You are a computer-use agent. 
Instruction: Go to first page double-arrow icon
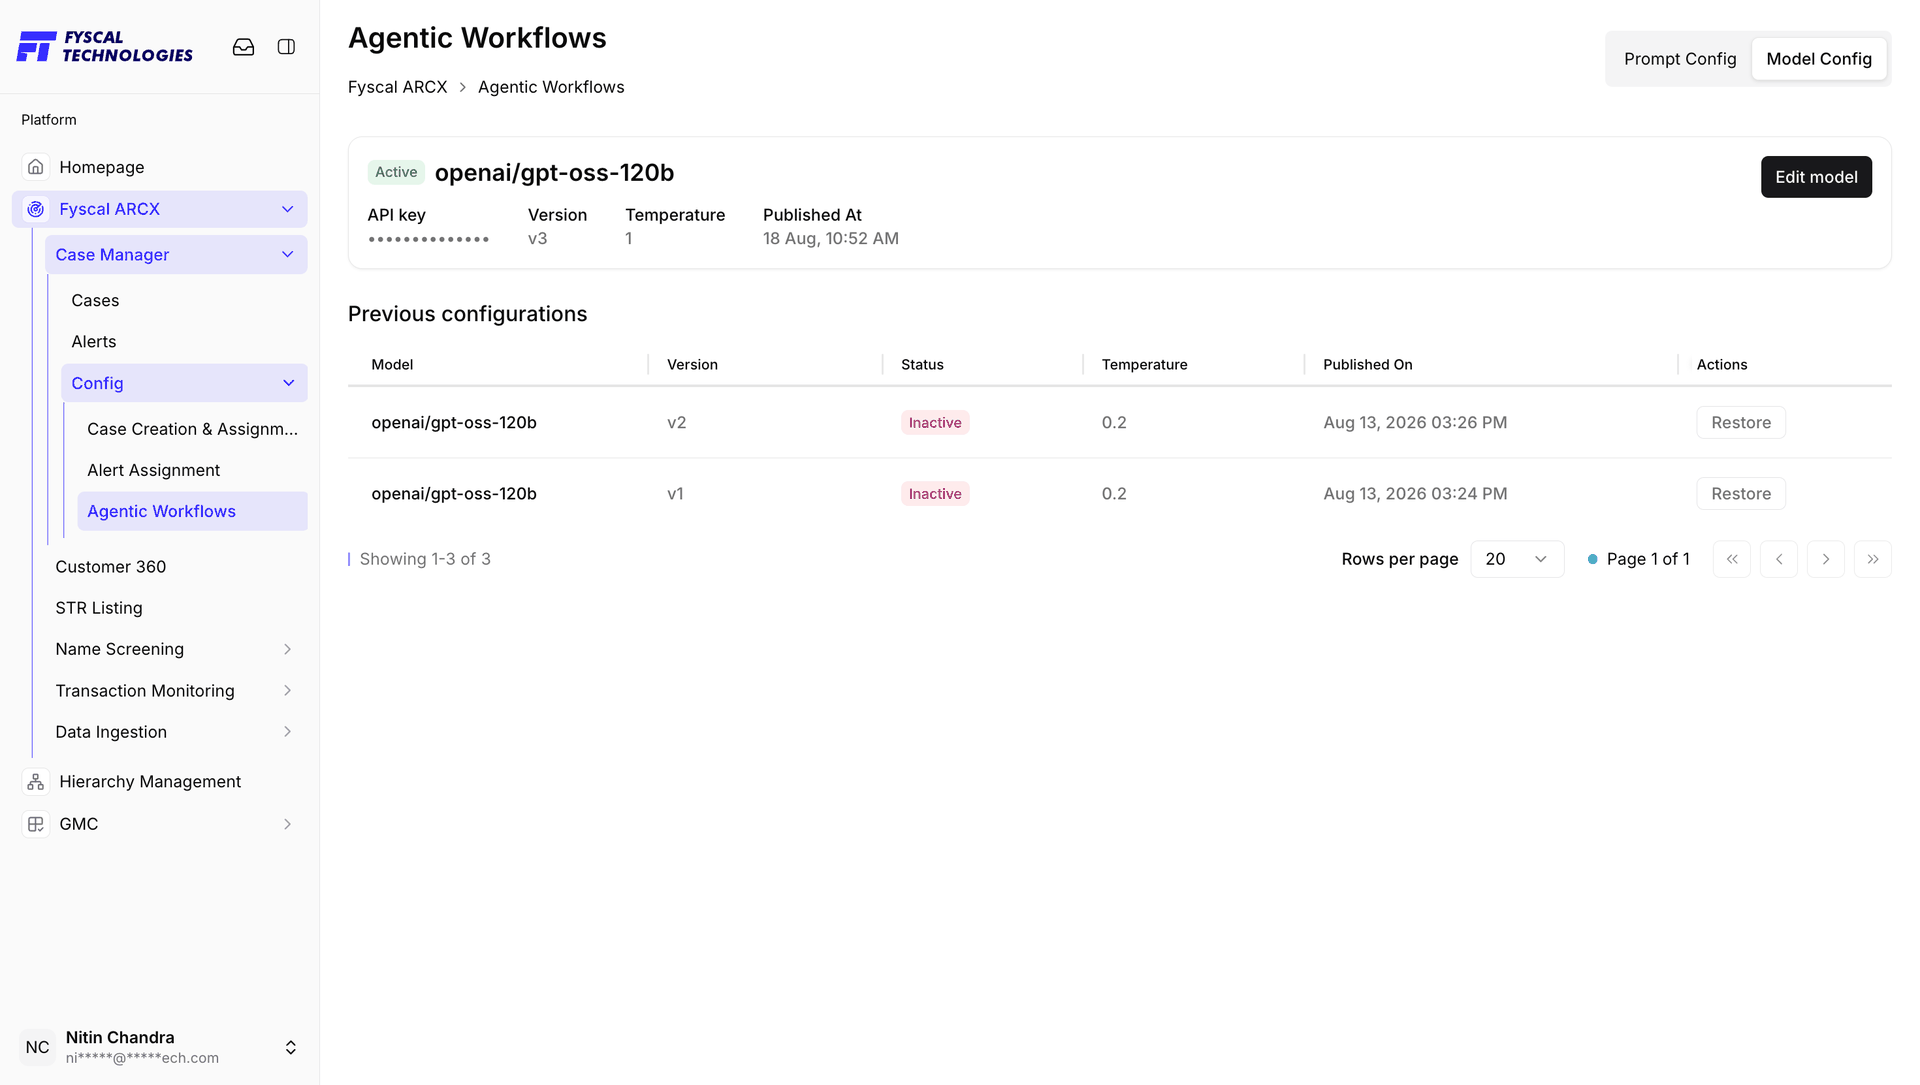click(1732, 559)
